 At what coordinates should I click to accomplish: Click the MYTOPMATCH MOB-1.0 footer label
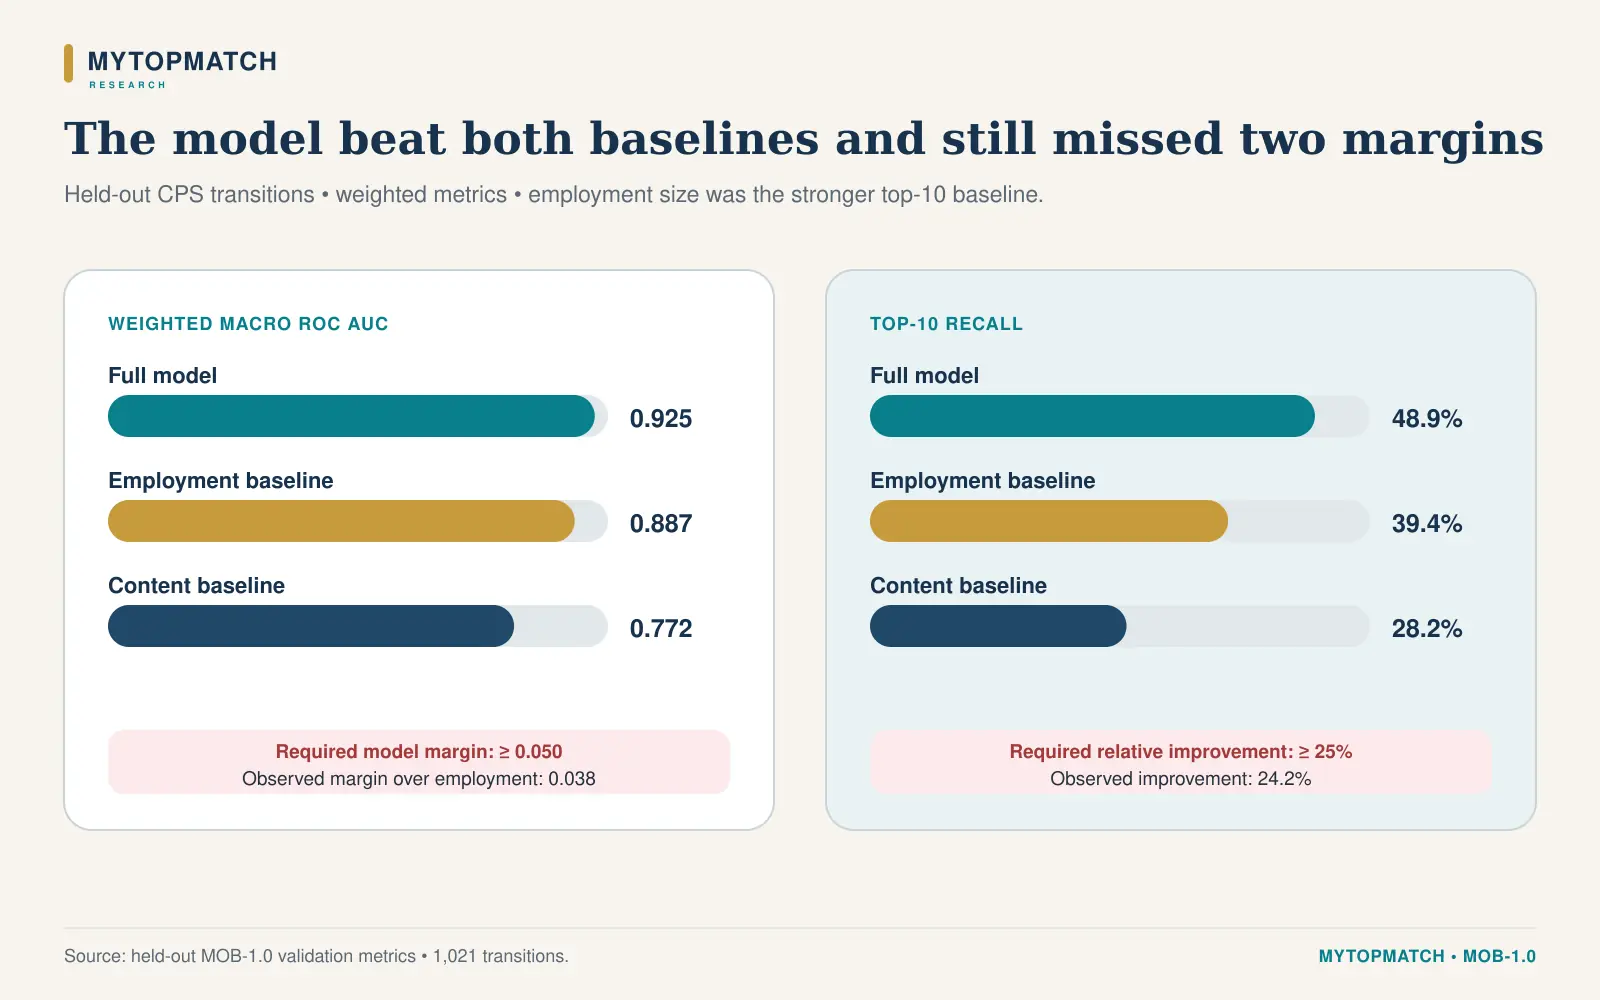1427,956
